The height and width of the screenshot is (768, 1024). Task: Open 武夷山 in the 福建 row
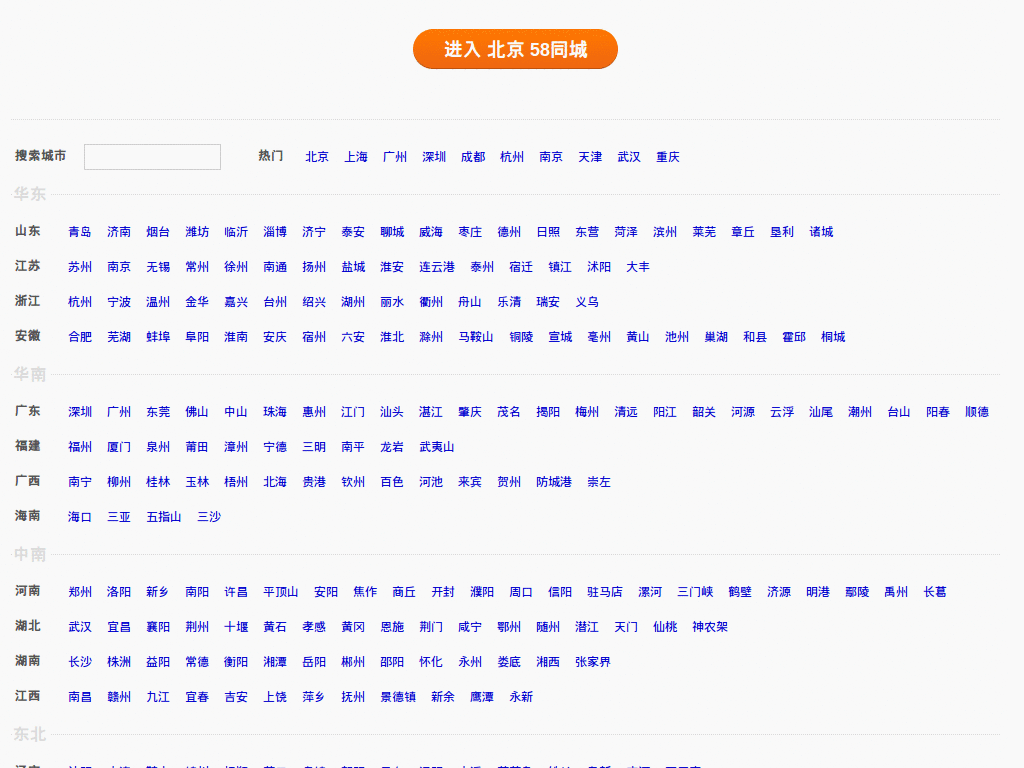[437, 447]
